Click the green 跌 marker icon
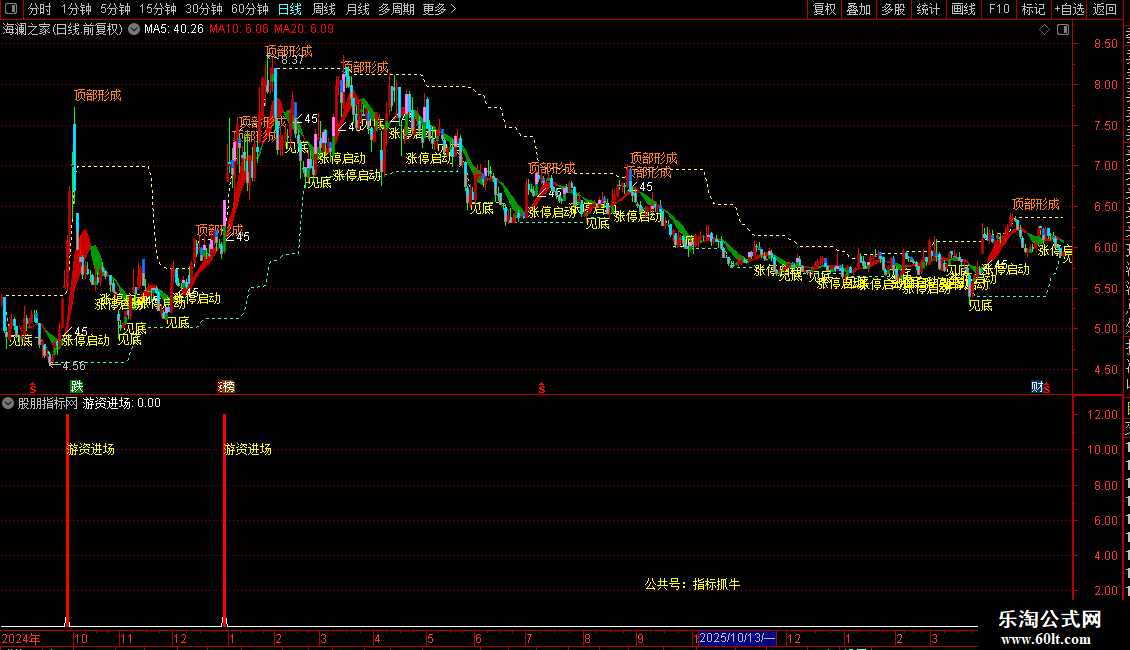This screenshot has height=650, width=1130. coord(76,387)
